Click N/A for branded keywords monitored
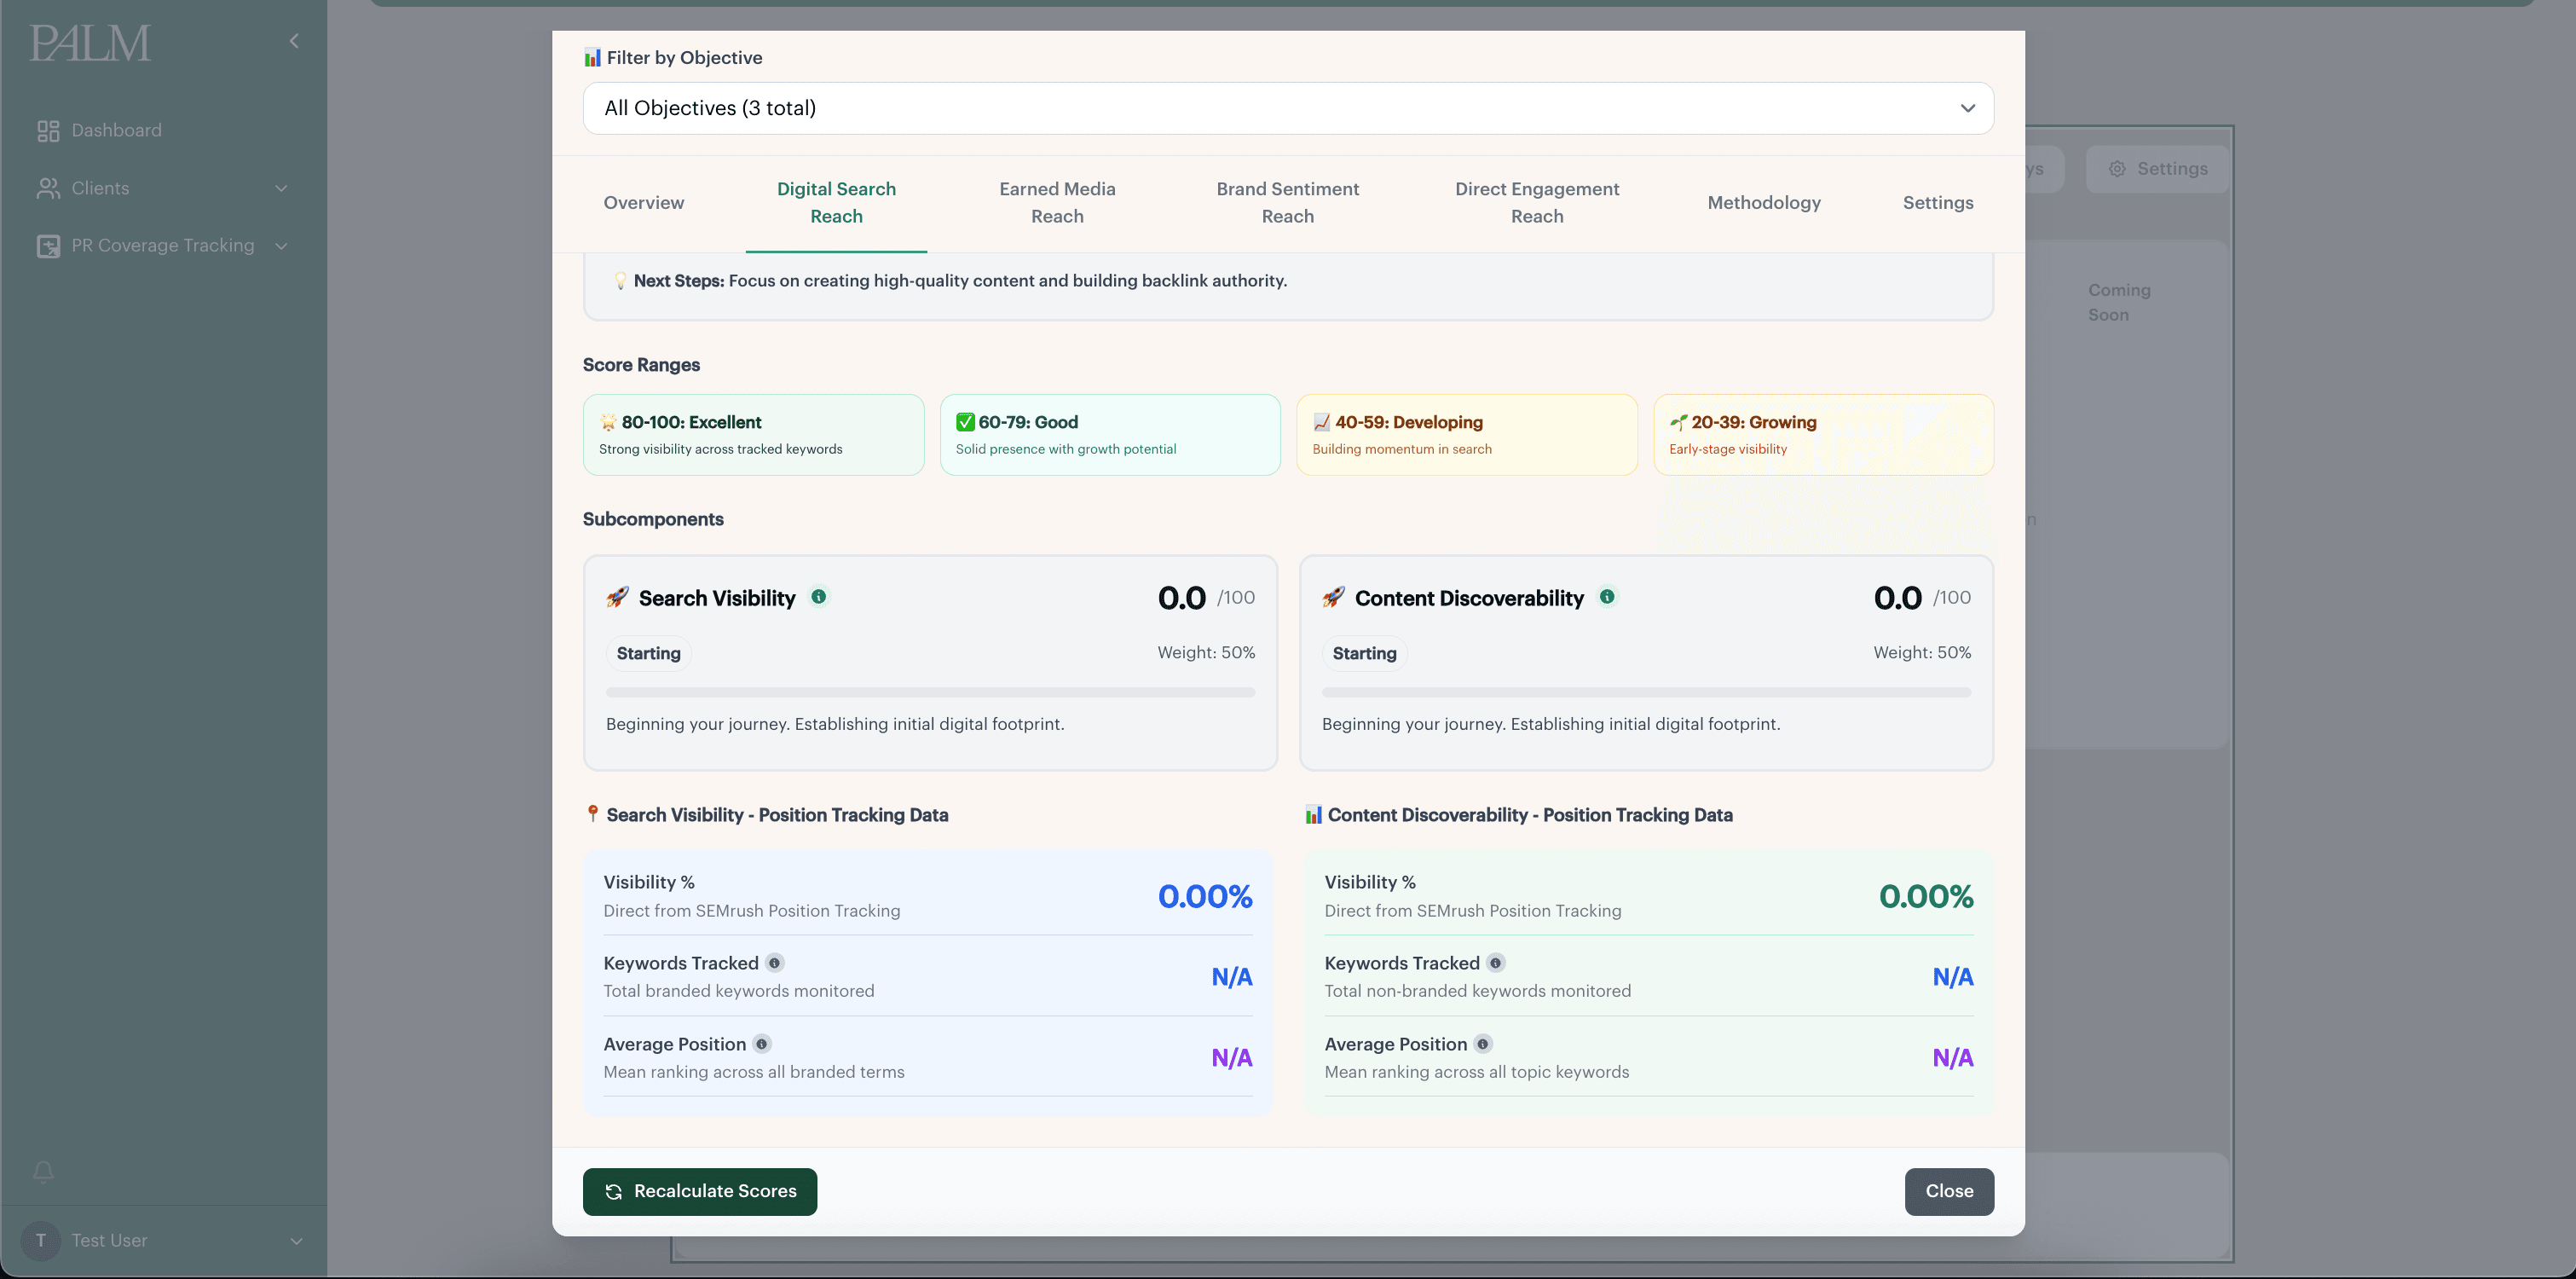 [1232, 977]
